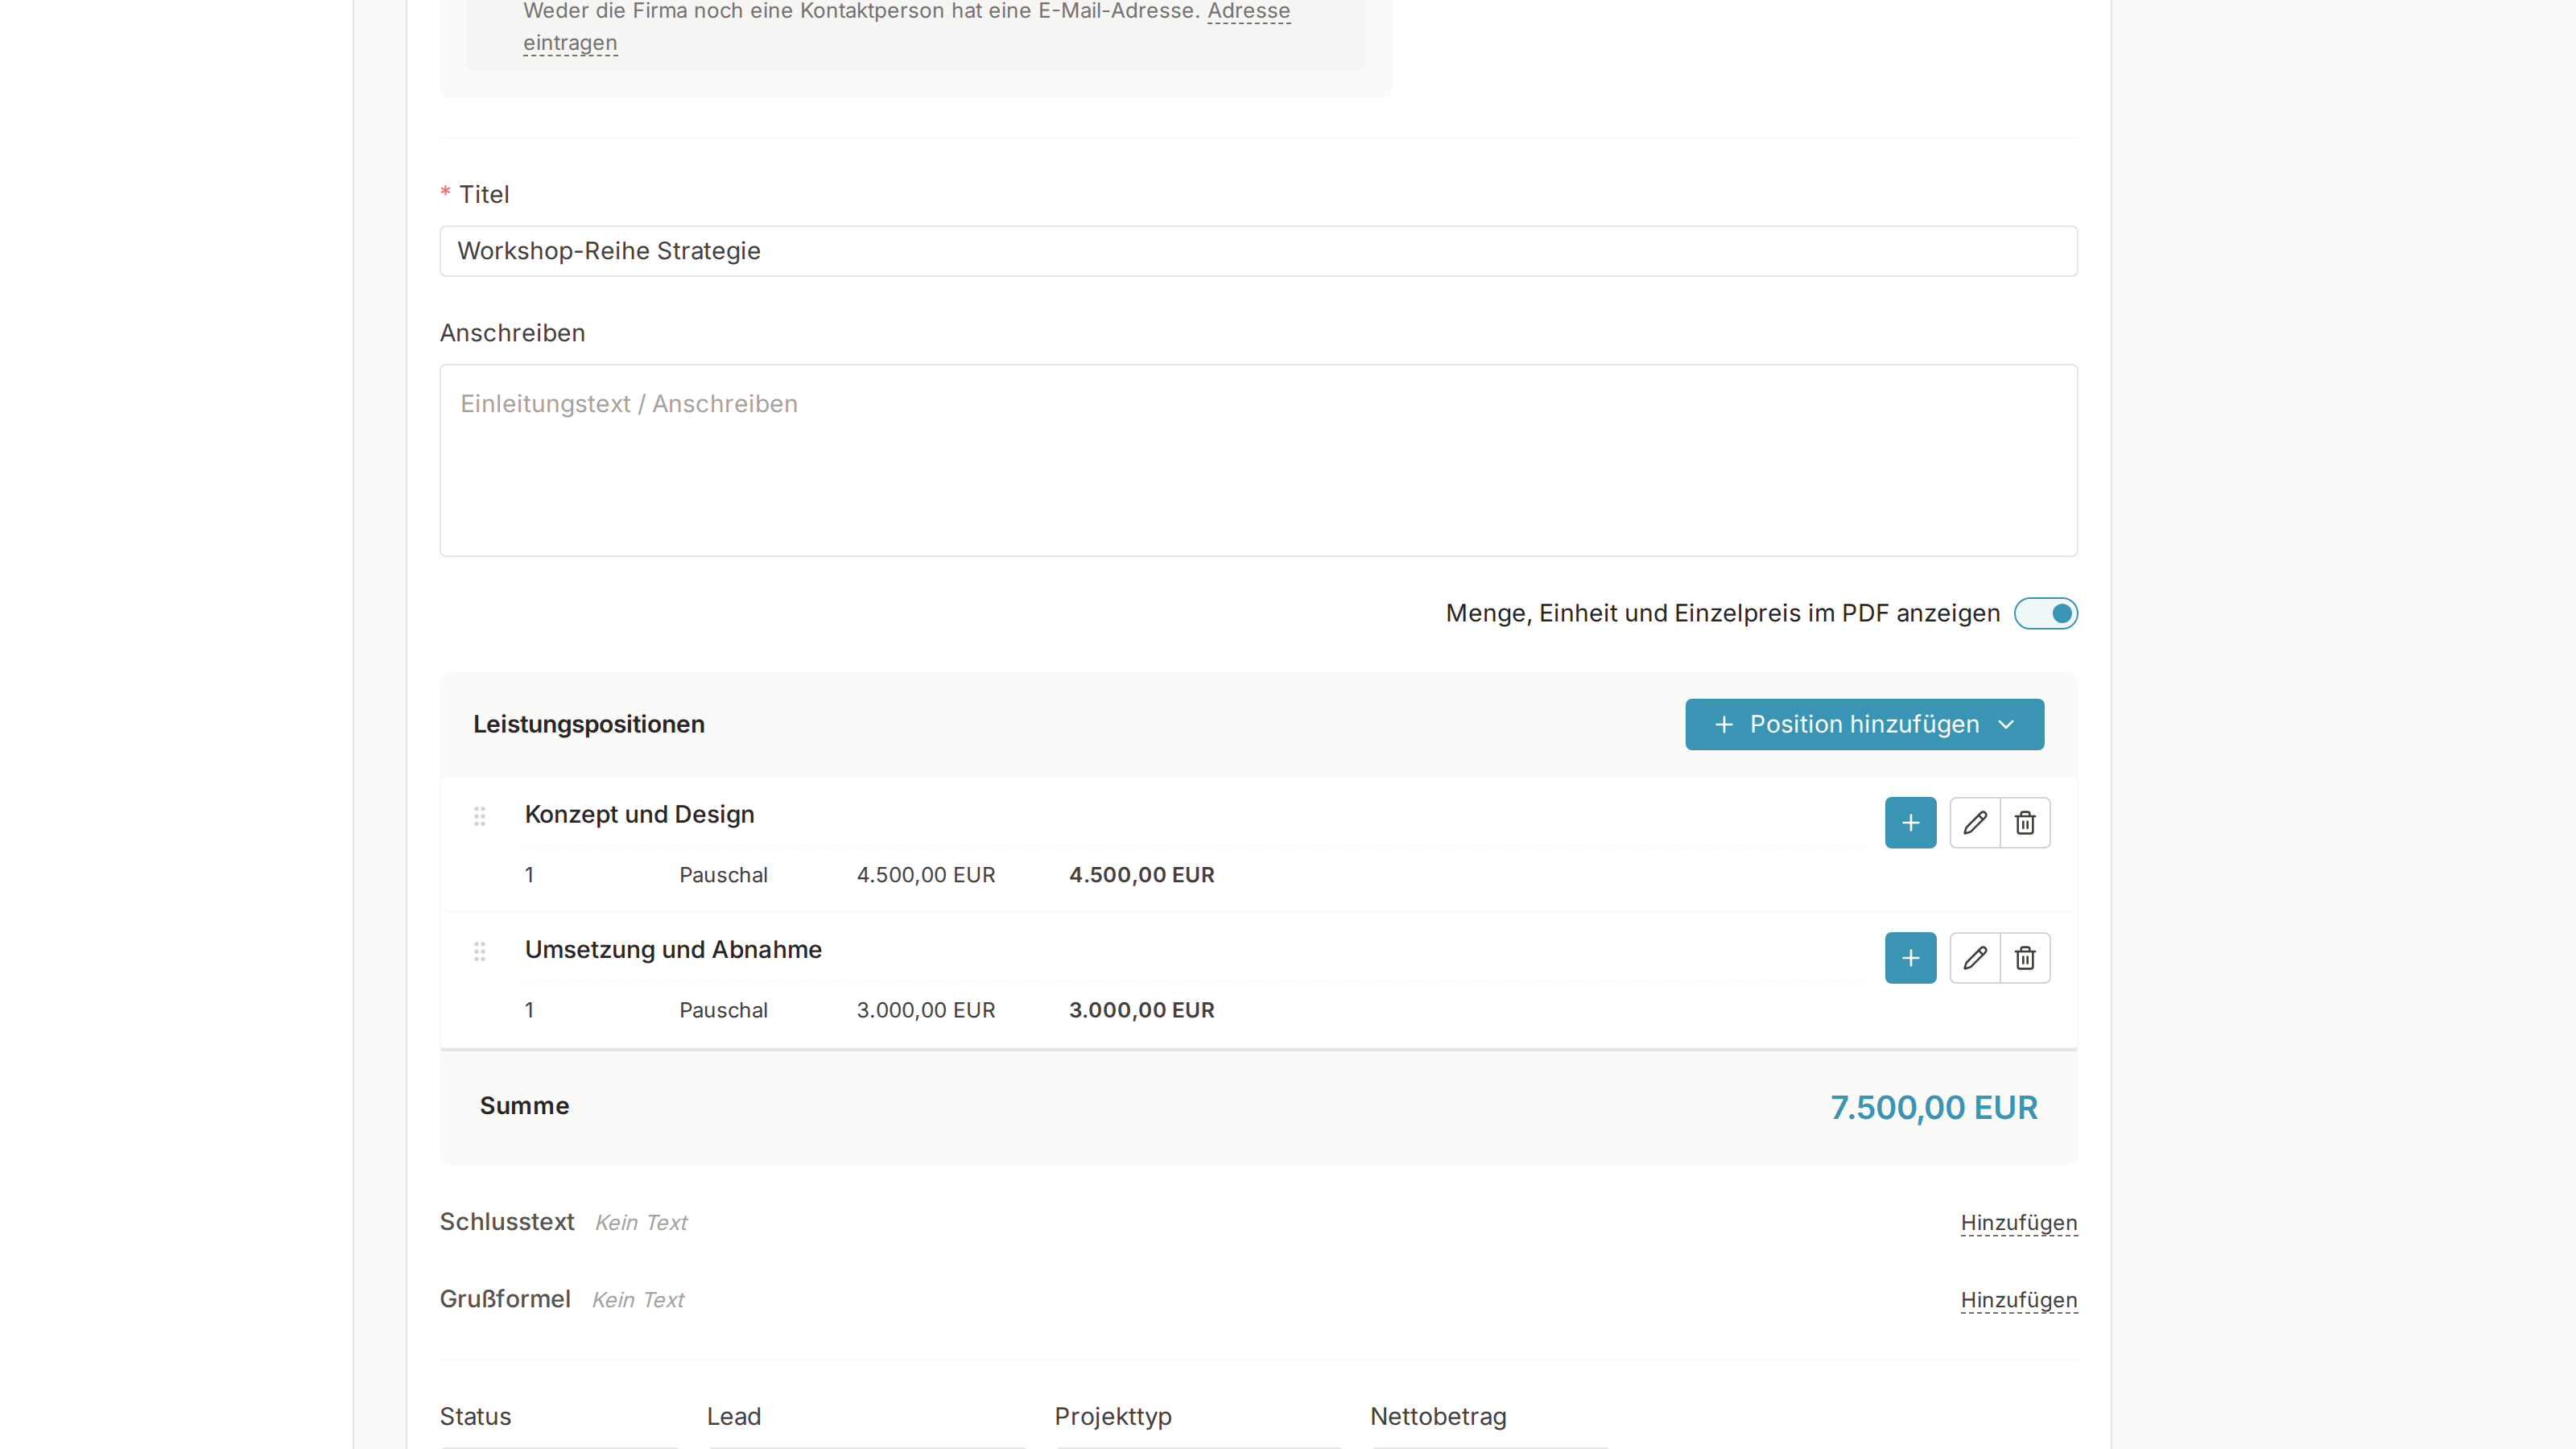Add a Grußformel via Hinzufügen
Viewport: 2576px width, 1449px height.
point(2018,1300)
